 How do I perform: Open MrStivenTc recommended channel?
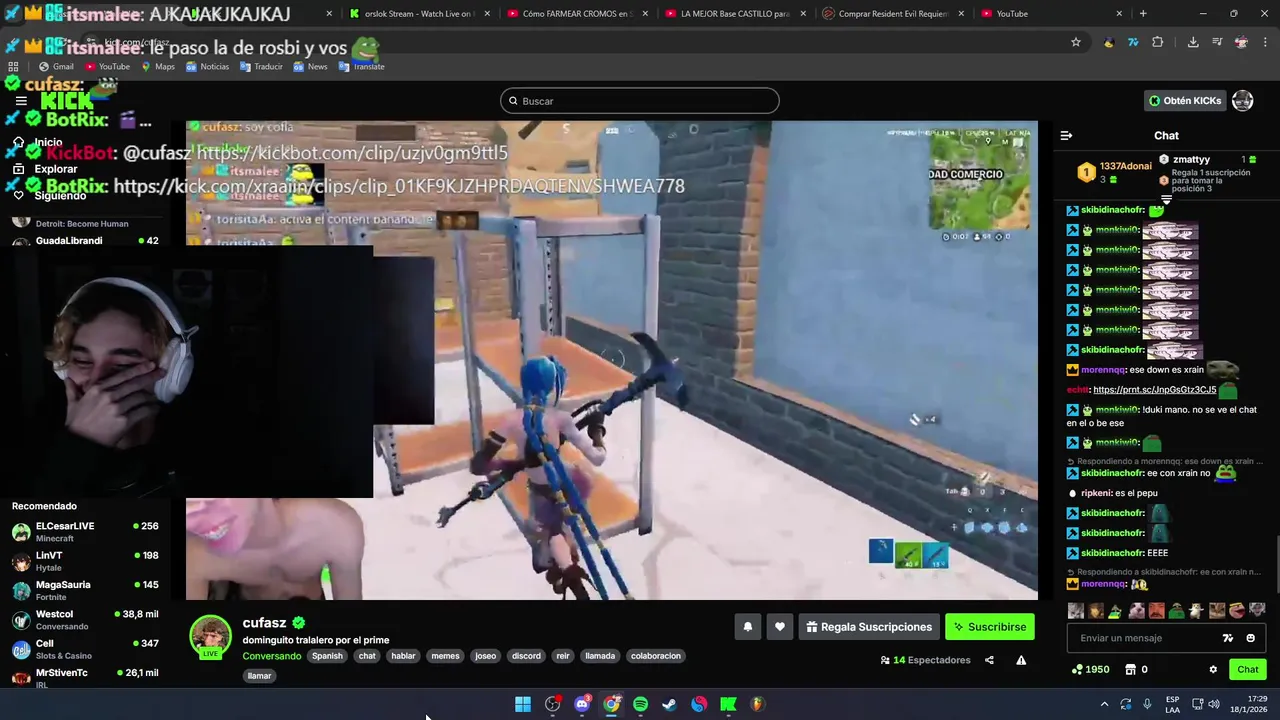tap(85, 677)
